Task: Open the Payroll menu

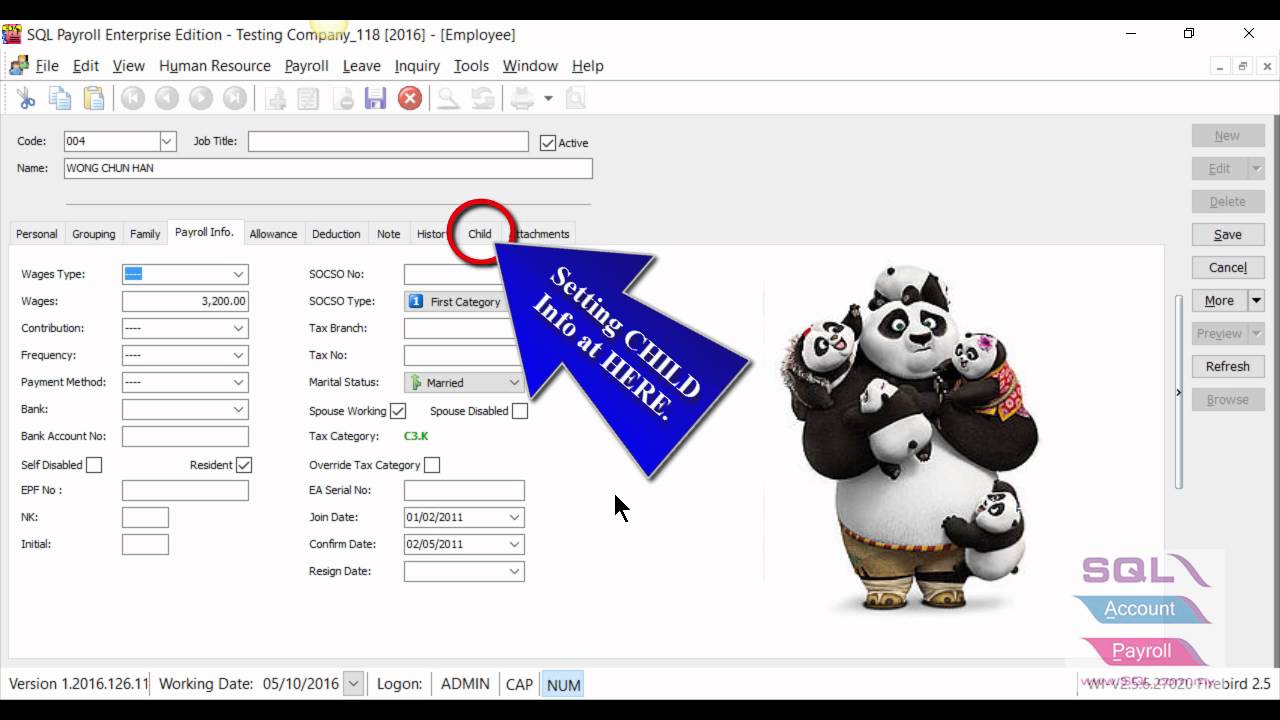Action: (x=306, y=66)
